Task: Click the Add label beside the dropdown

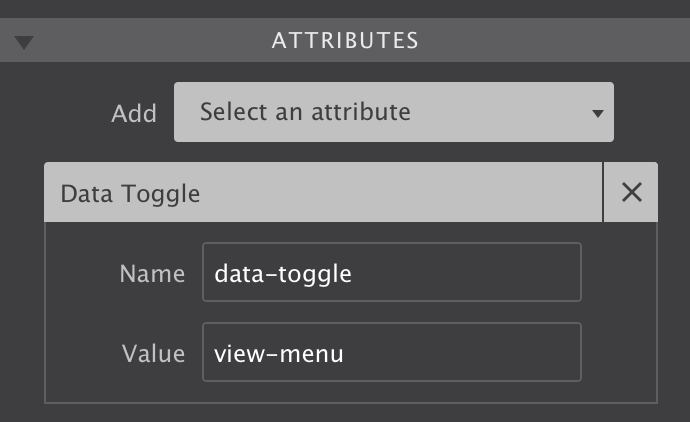Action: (134, 114)
